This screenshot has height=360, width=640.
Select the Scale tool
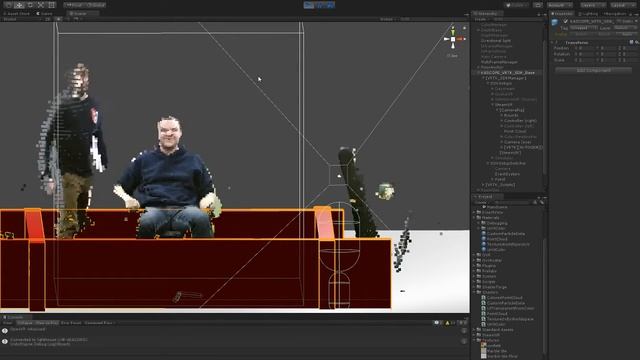41,5
